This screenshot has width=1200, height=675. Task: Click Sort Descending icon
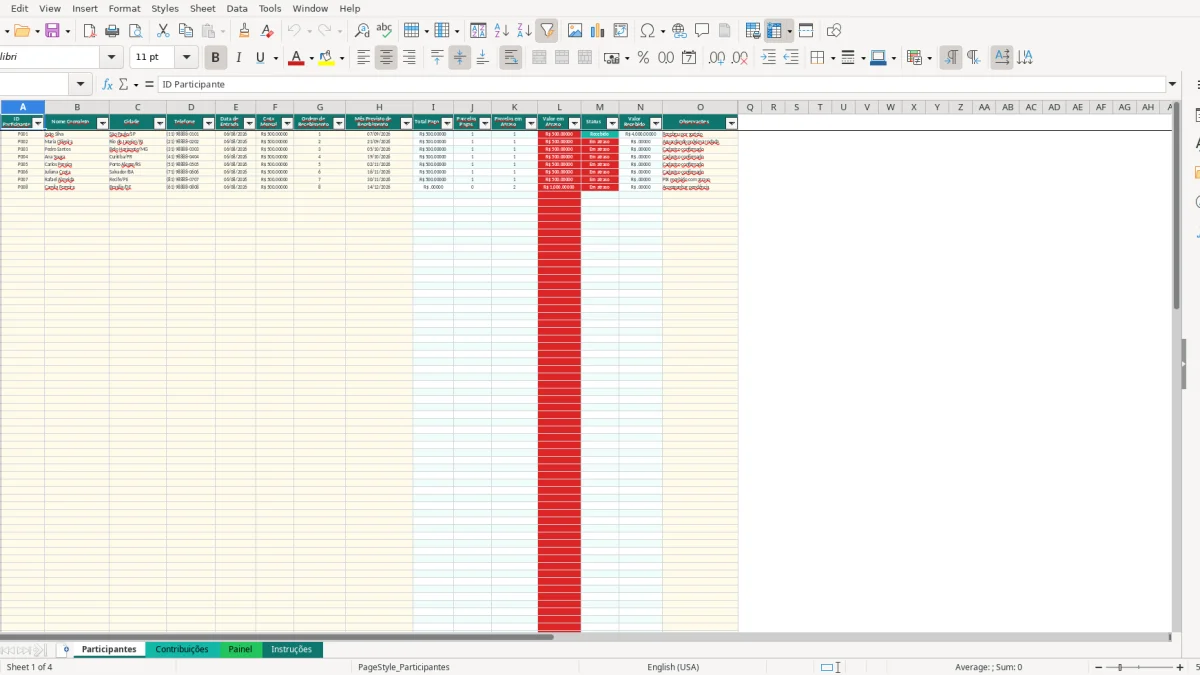click(x=524, y=31)
